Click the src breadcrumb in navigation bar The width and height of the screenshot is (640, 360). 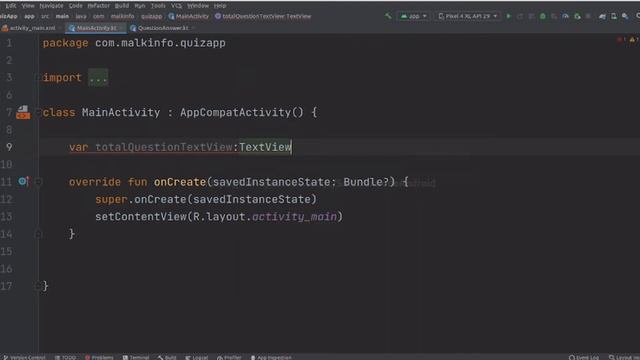coord(45,16)
